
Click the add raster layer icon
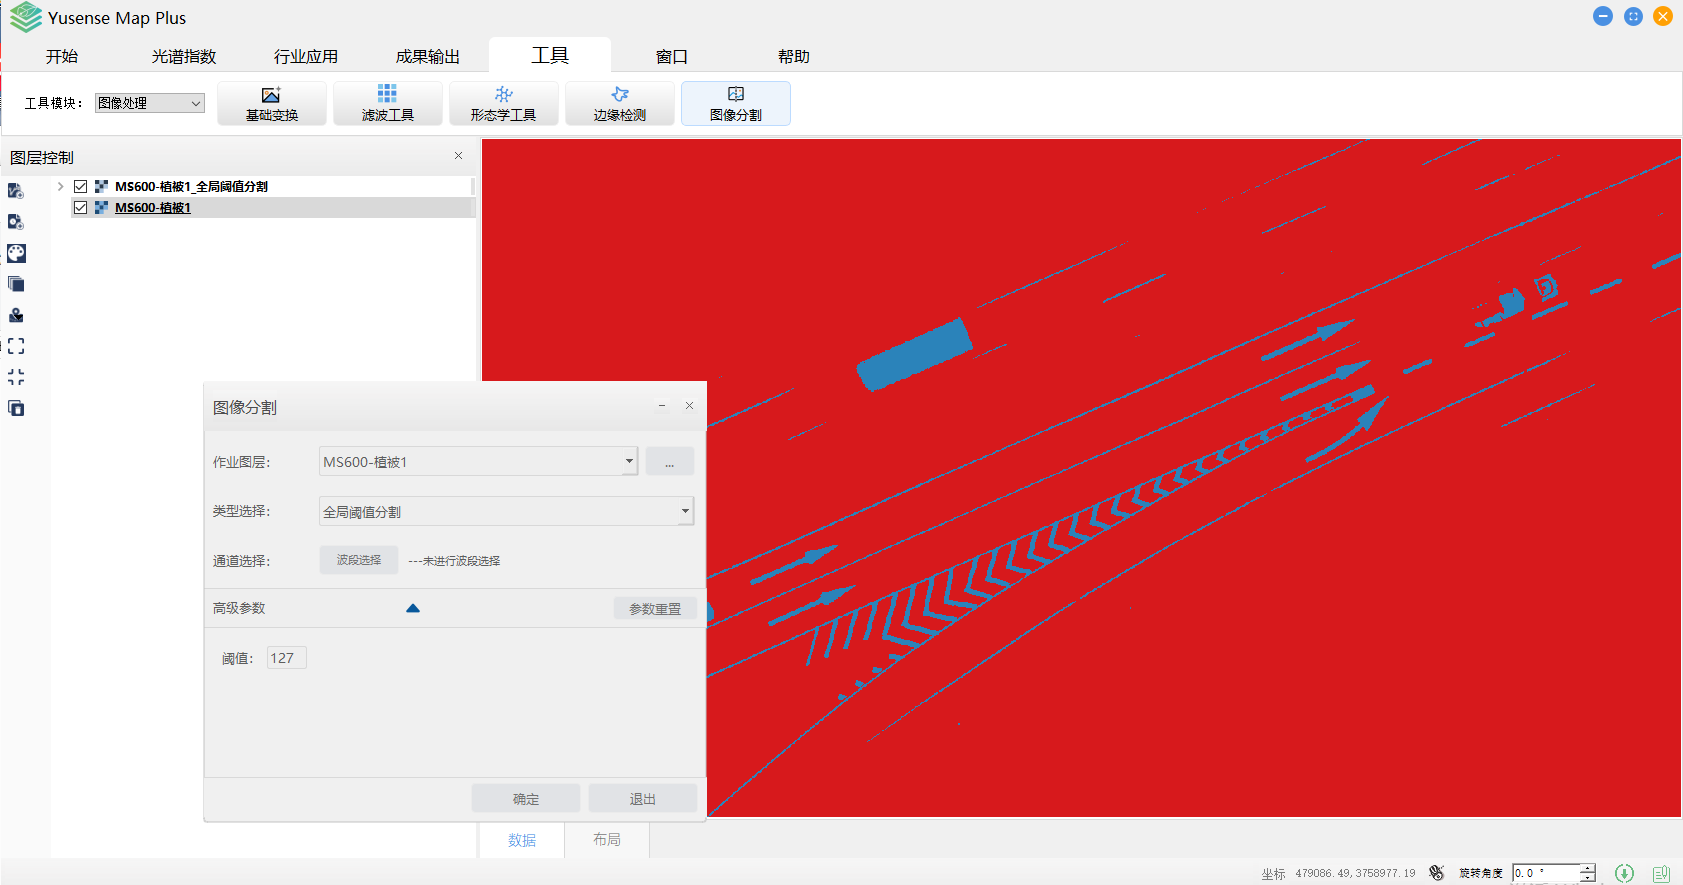pos(16,222)
